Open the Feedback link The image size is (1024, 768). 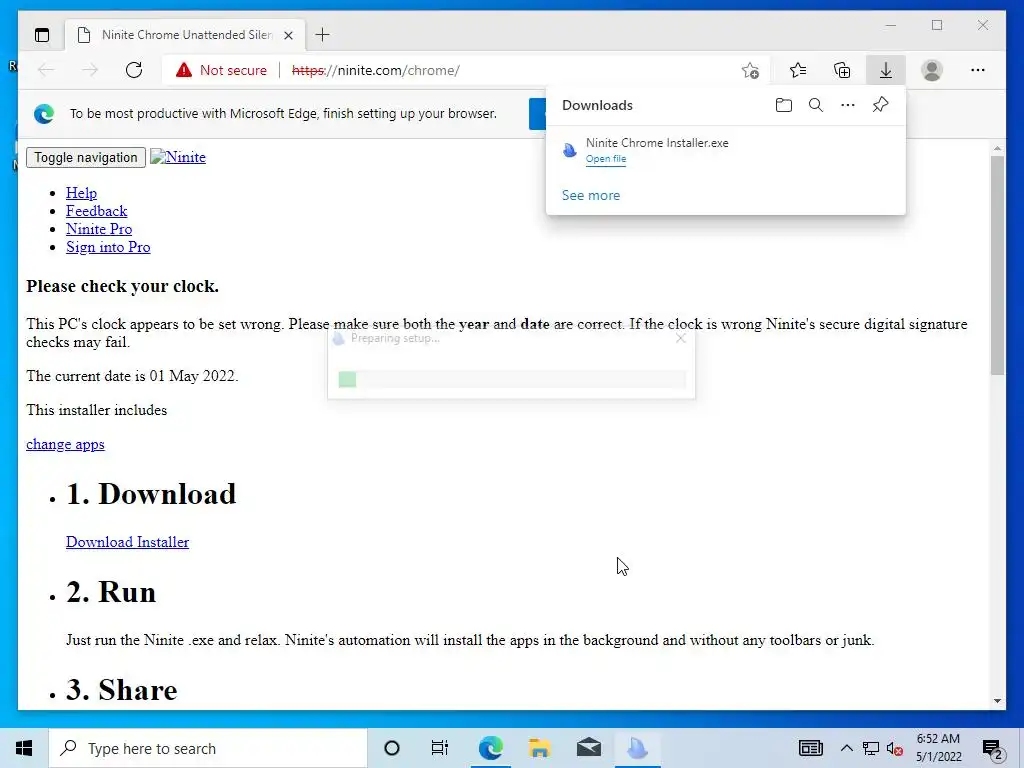96,211
